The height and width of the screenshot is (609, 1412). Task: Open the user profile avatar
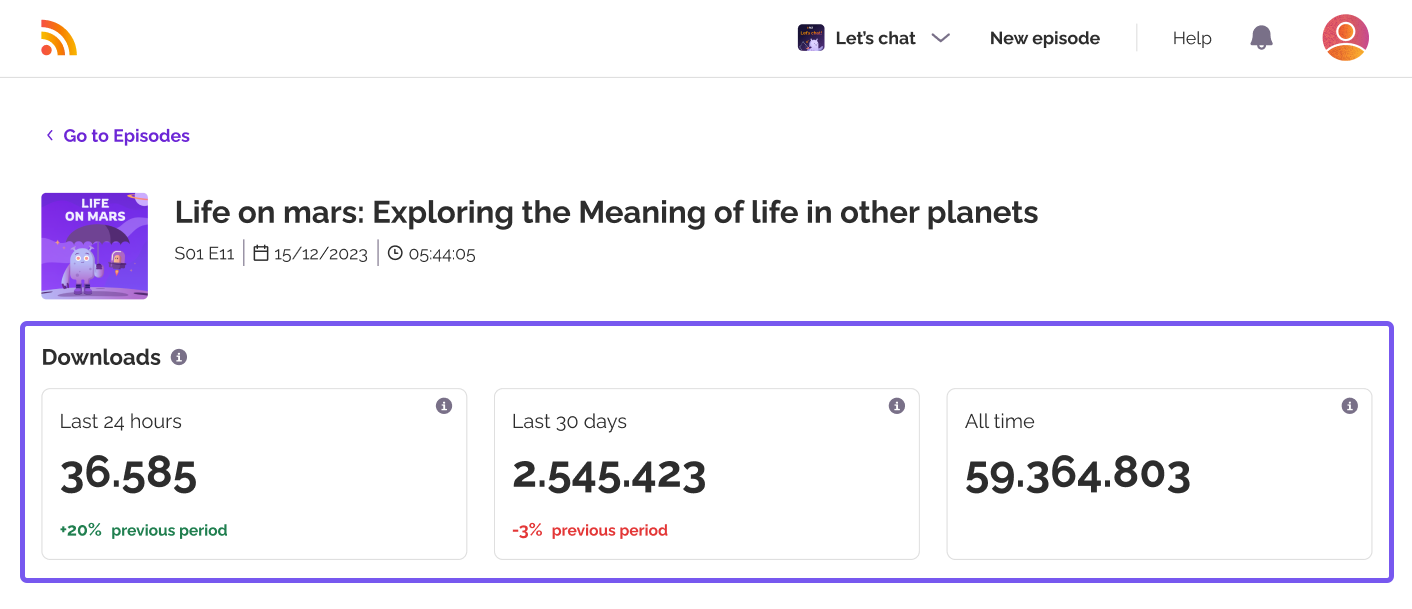1345,38
